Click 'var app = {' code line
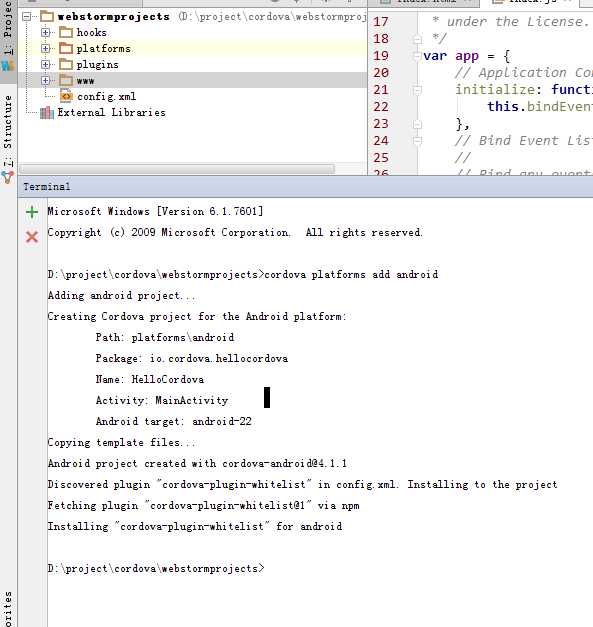This screenshot has width=593, height=627. (467, 56)
